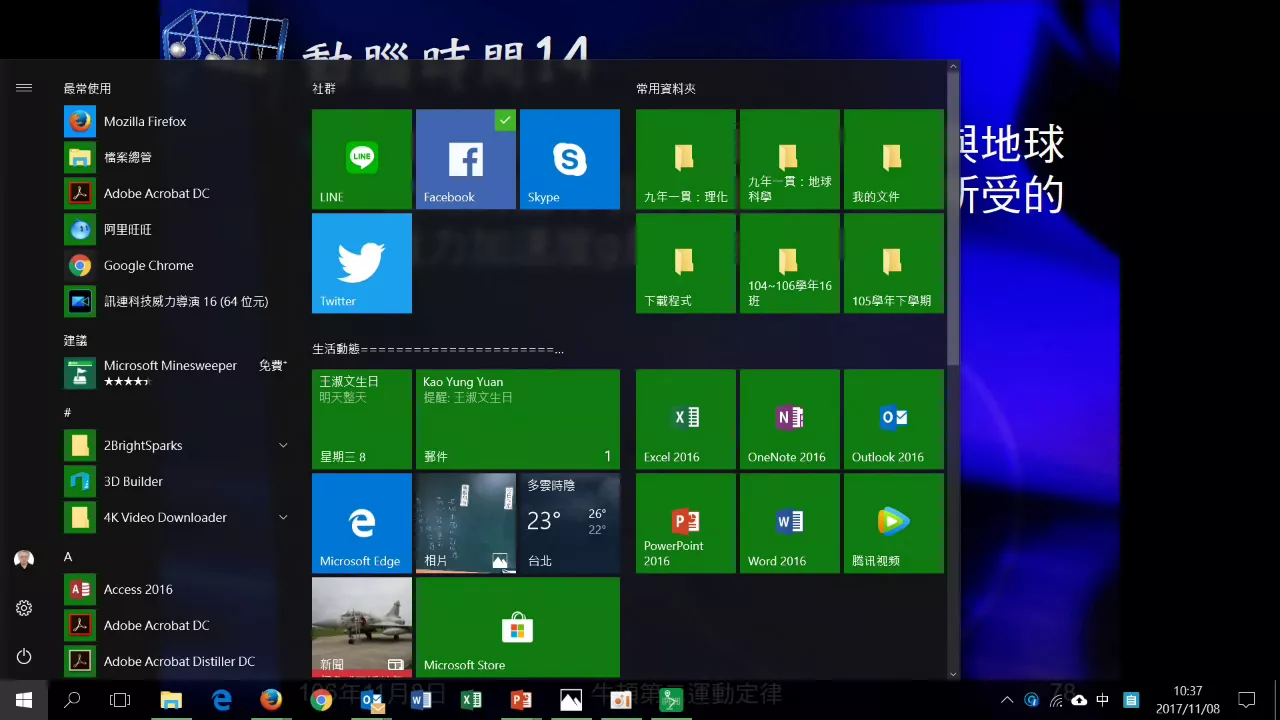Open PowerPoint from the taskbar
The image size is (1280, 720).
point(521,700)
